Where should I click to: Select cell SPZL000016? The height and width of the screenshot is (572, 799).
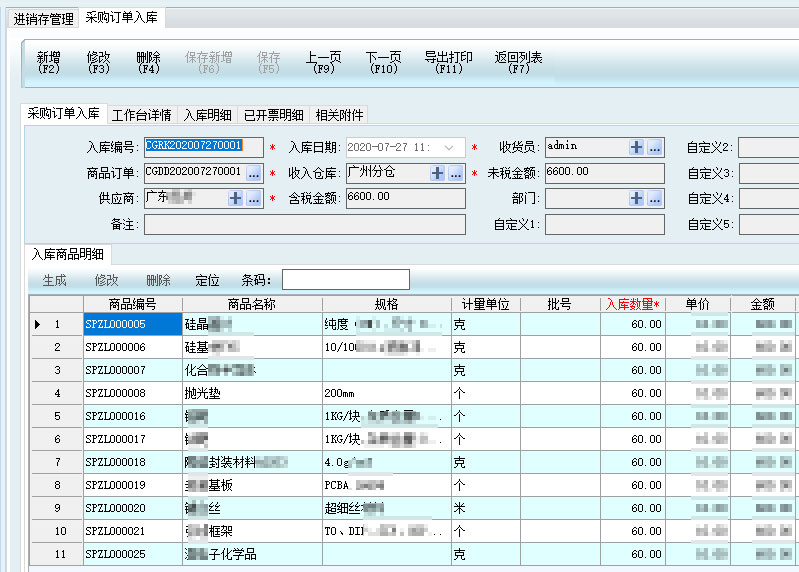point(132,416)
